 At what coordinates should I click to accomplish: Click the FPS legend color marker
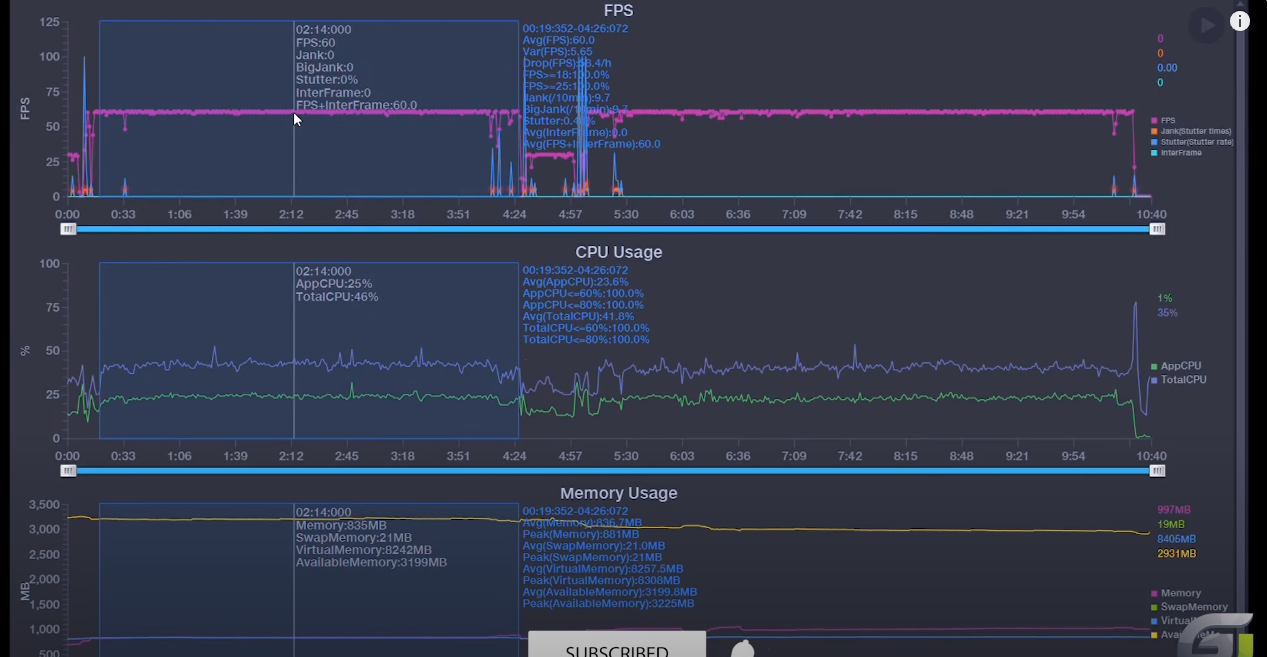(1154, 120)
